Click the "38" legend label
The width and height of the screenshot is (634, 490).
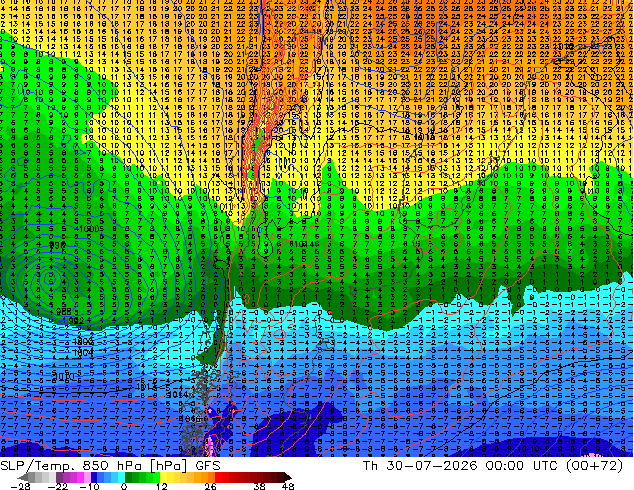click(259, 486)
